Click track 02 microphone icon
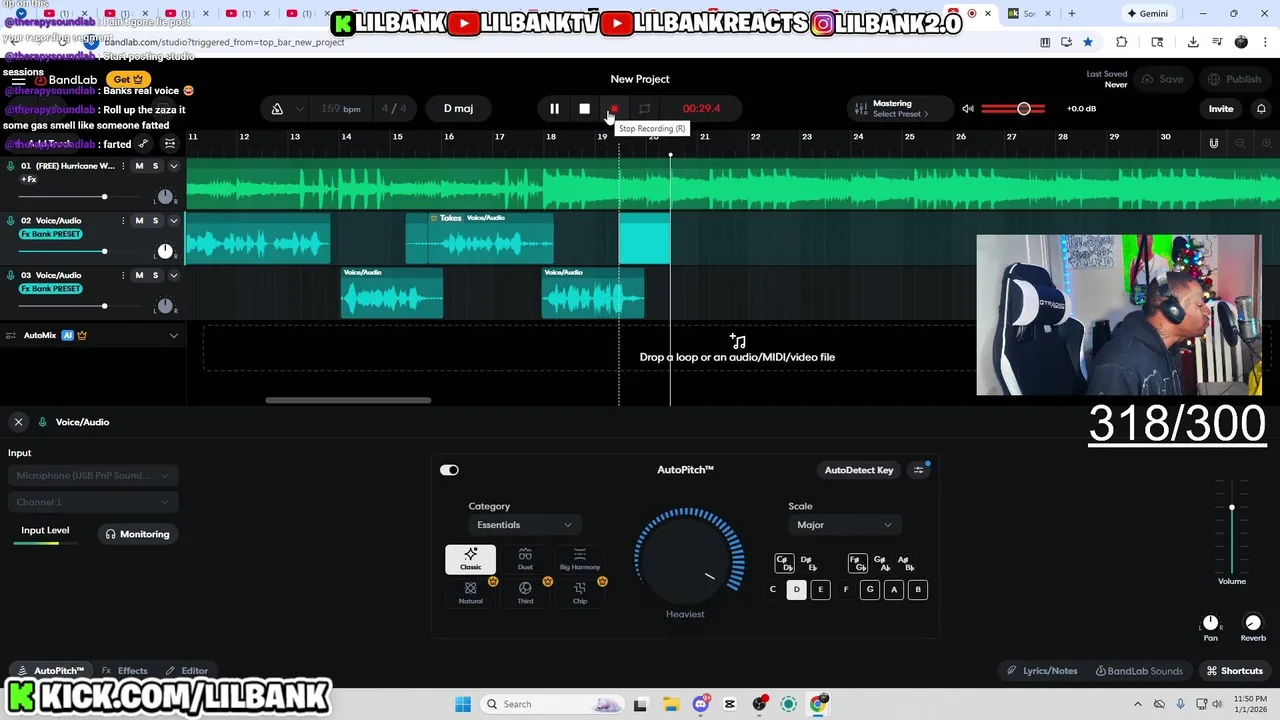 [x=11, y=220]
